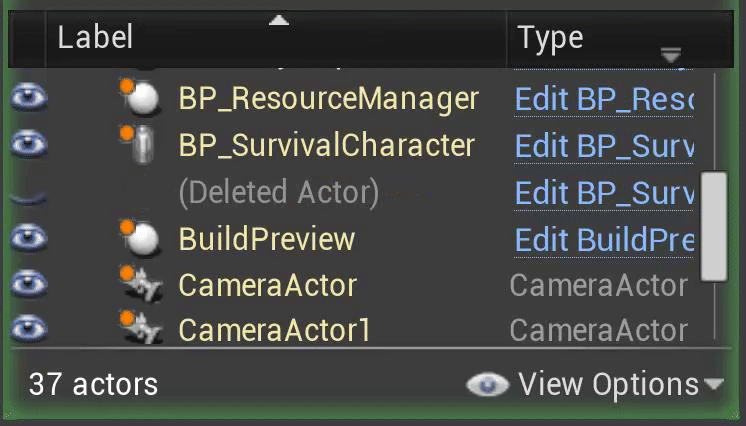The width and height of the screenshot is (746, 426).
Task: Click the Type column header
Action: pyautogui.click(x=551, y=39)
